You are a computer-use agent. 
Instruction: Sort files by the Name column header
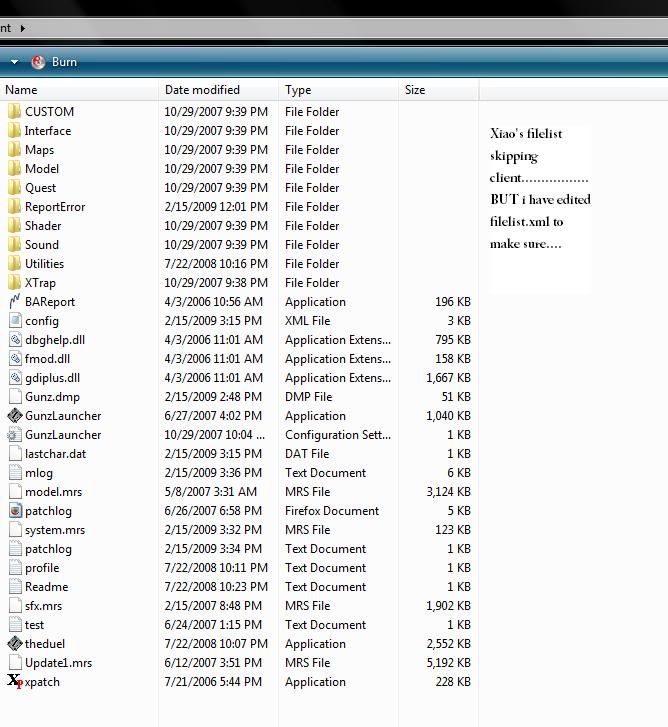[x=21, y=90]
